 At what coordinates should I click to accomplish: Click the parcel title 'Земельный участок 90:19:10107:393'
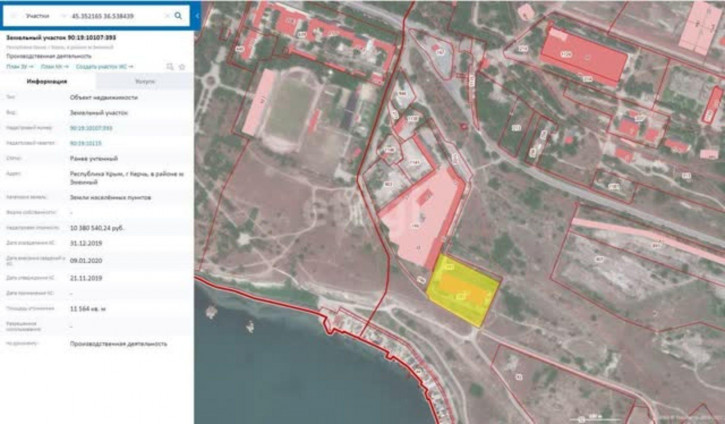pos(61,37)
